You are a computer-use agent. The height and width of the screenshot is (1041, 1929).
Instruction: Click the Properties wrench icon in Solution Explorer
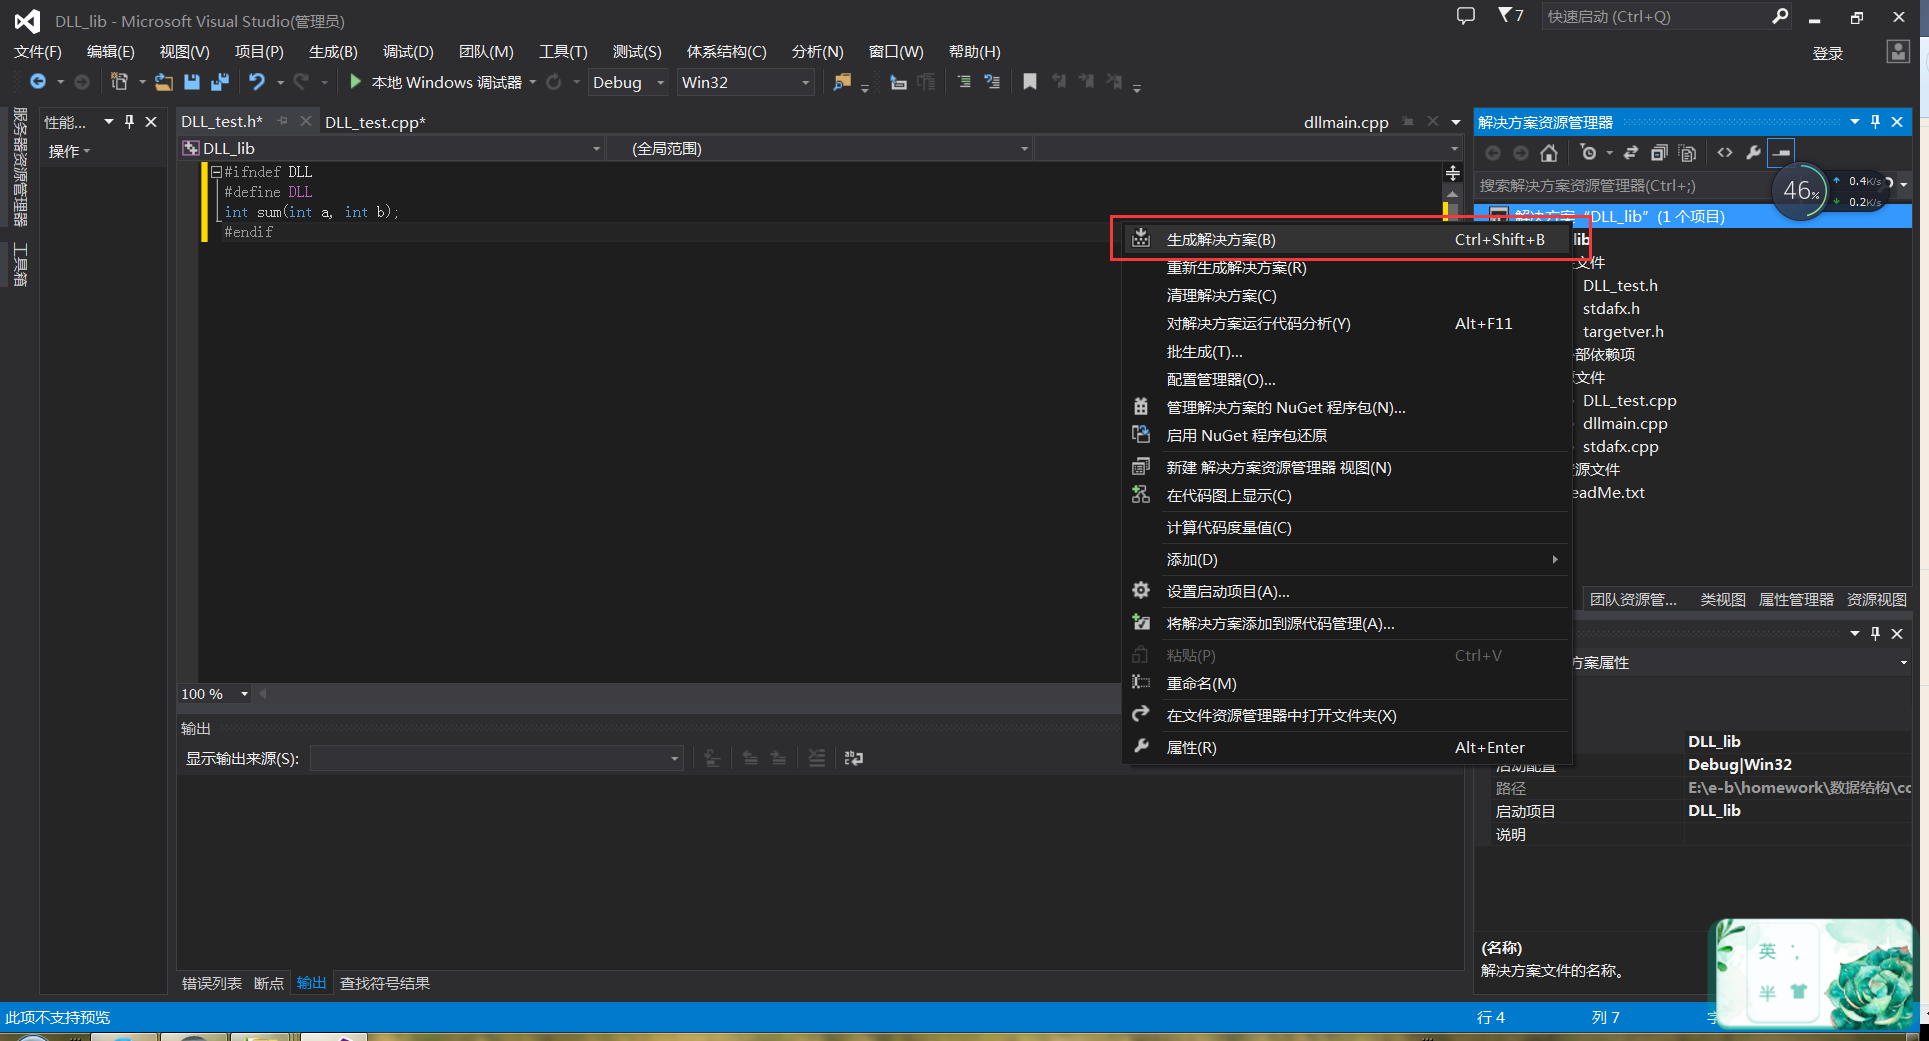click(1753, 153)
